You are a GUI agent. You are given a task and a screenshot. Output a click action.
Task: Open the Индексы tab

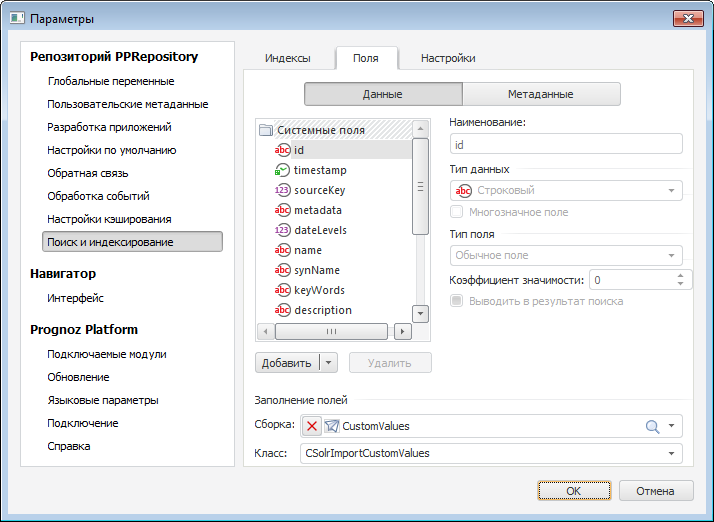(288, 58)
